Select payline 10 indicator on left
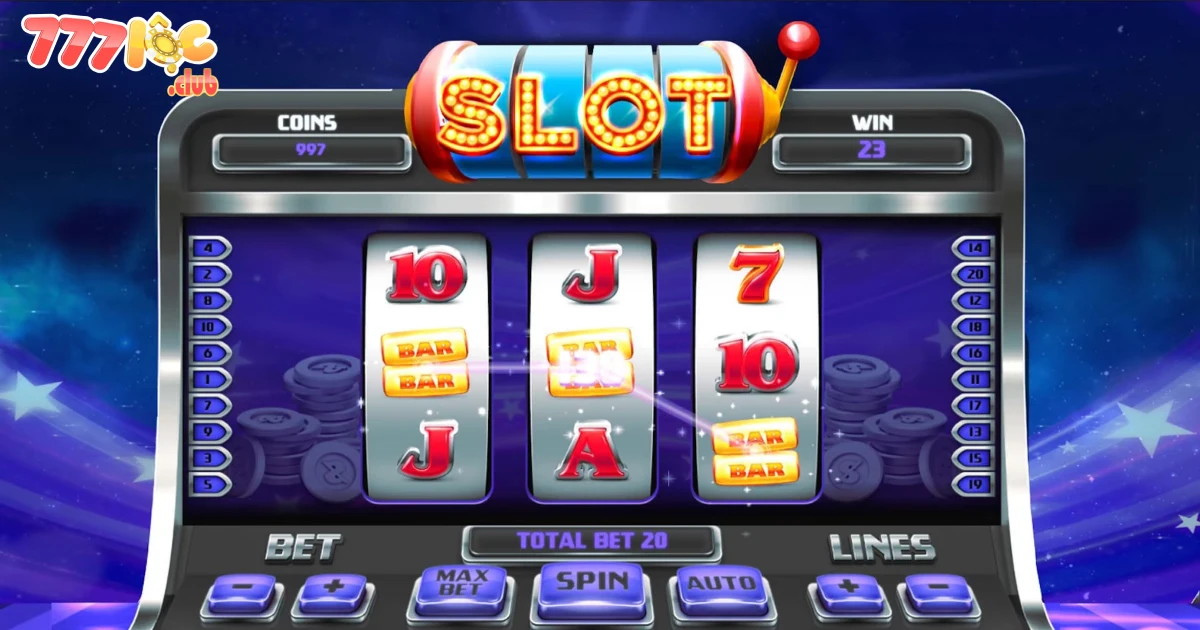1200x630 pixels. [x=210, y=326]
